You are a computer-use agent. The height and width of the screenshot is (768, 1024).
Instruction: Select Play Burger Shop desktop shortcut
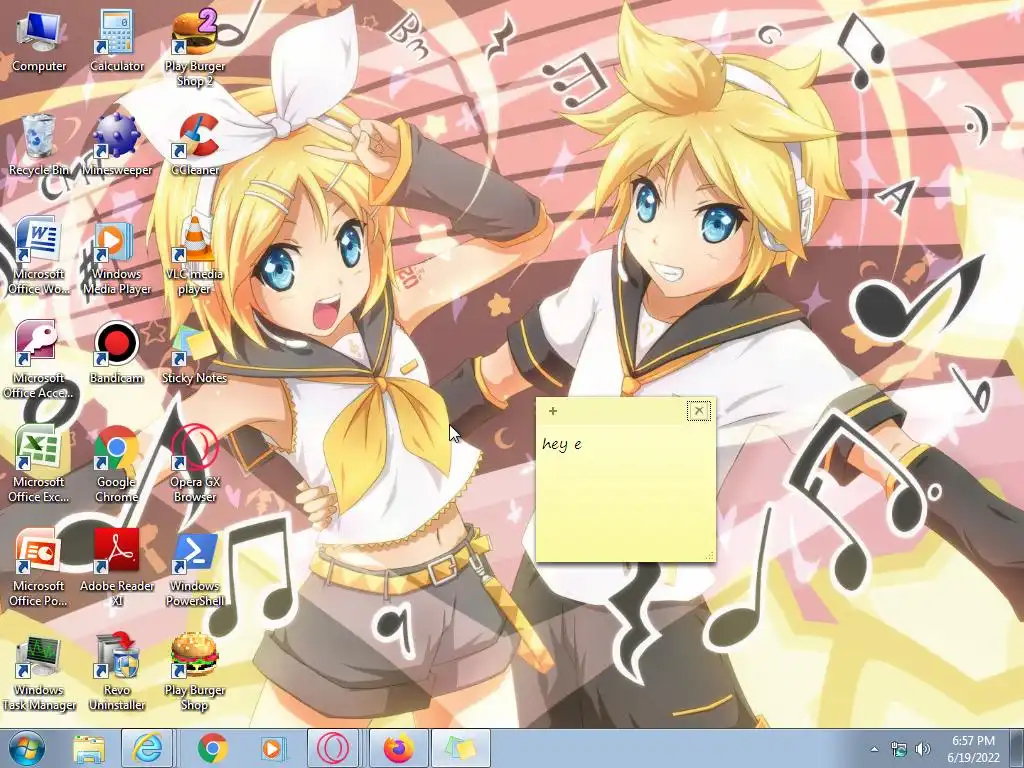click(x=195, y=673)
